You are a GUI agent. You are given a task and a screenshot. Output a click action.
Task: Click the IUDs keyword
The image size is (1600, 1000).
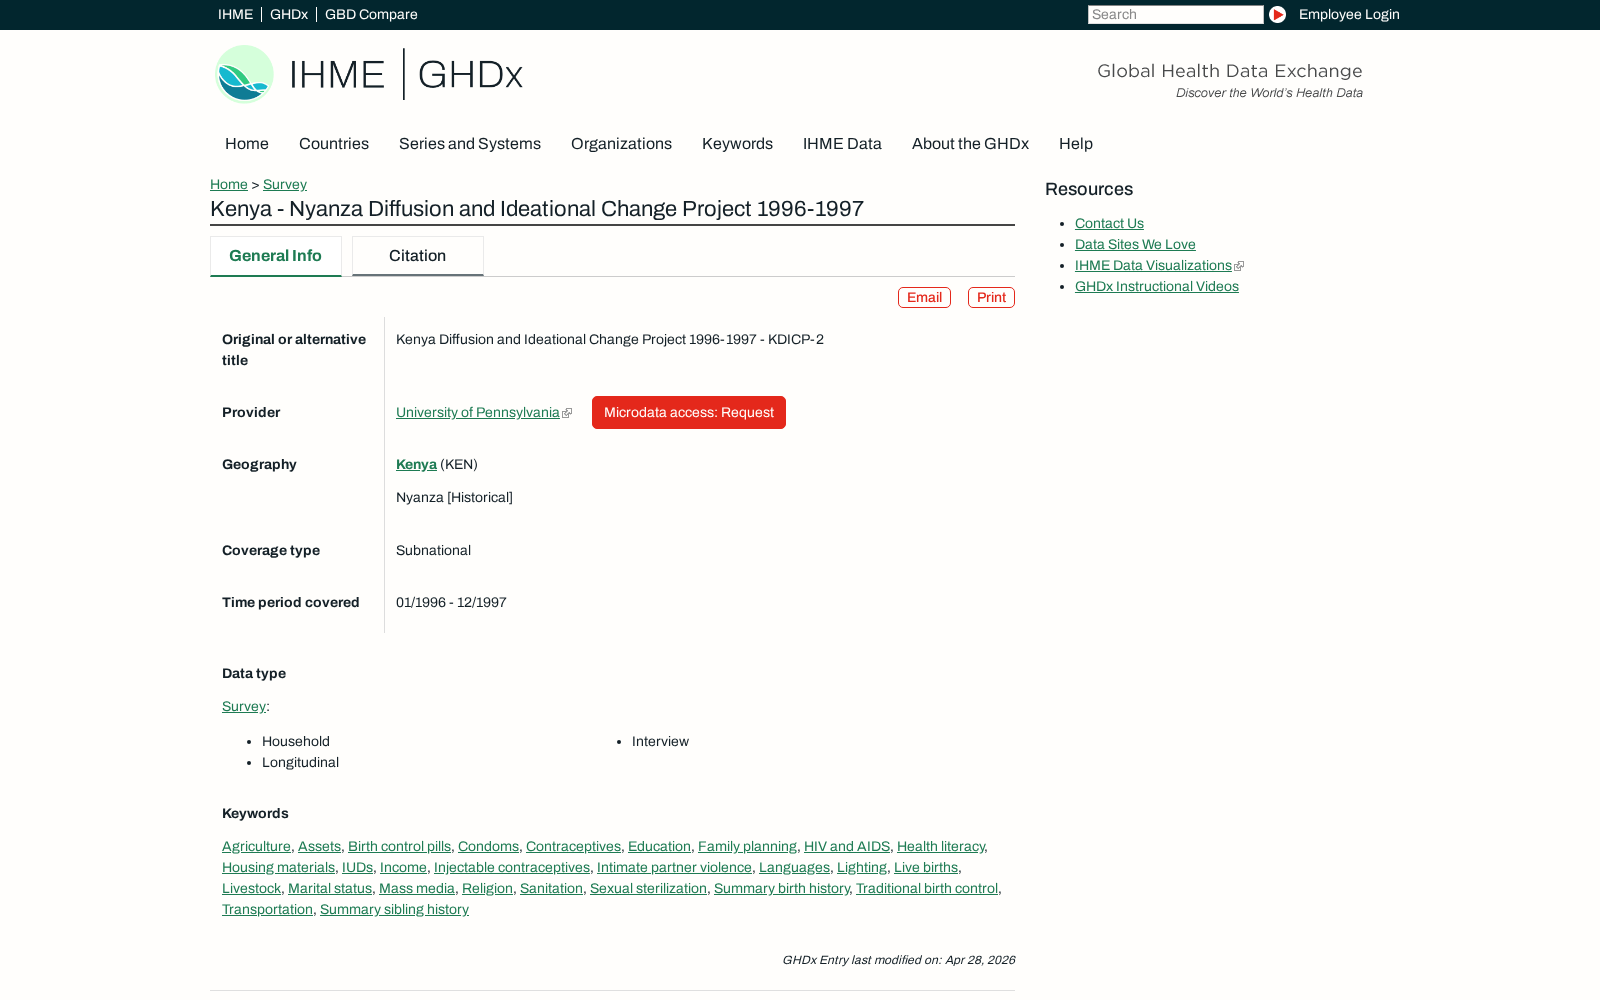coord(357,867)
